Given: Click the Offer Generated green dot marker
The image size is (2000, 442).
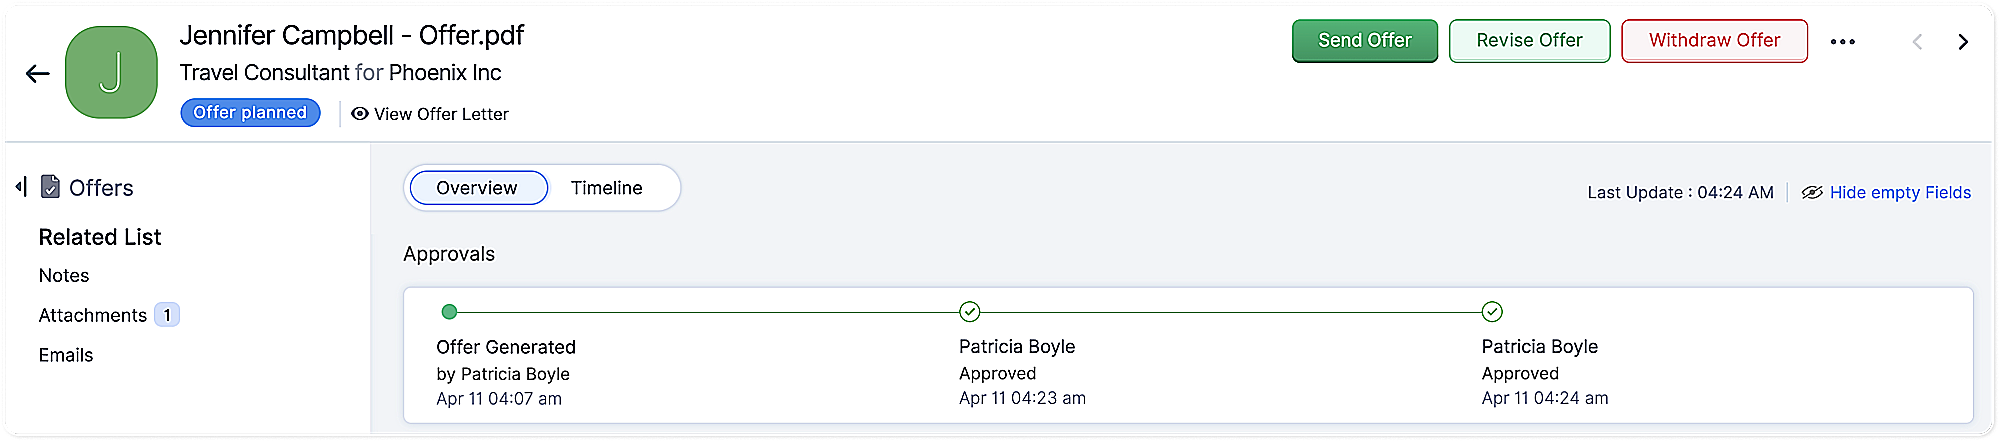Looking at the screenshot, I should point(449,312).
